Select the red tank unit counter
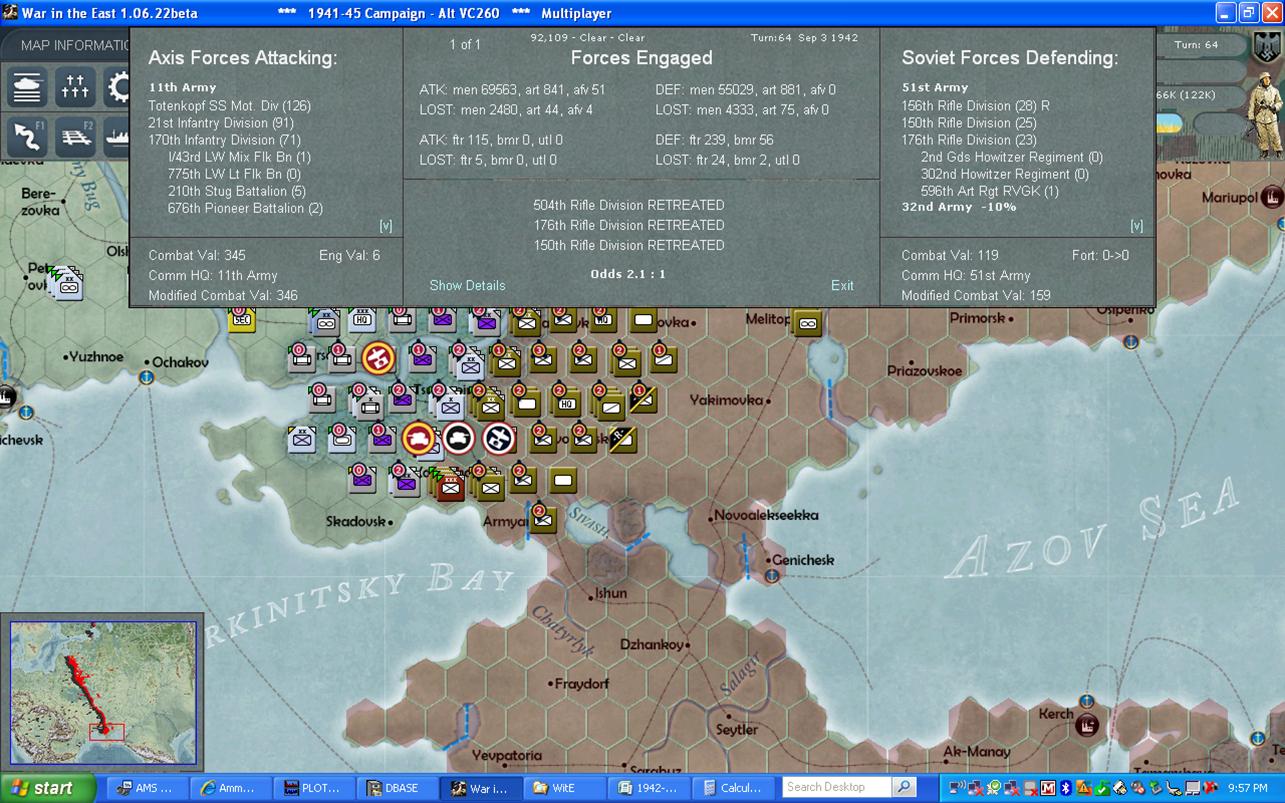This screenshot has height=803, width=1285. point(419,438)
